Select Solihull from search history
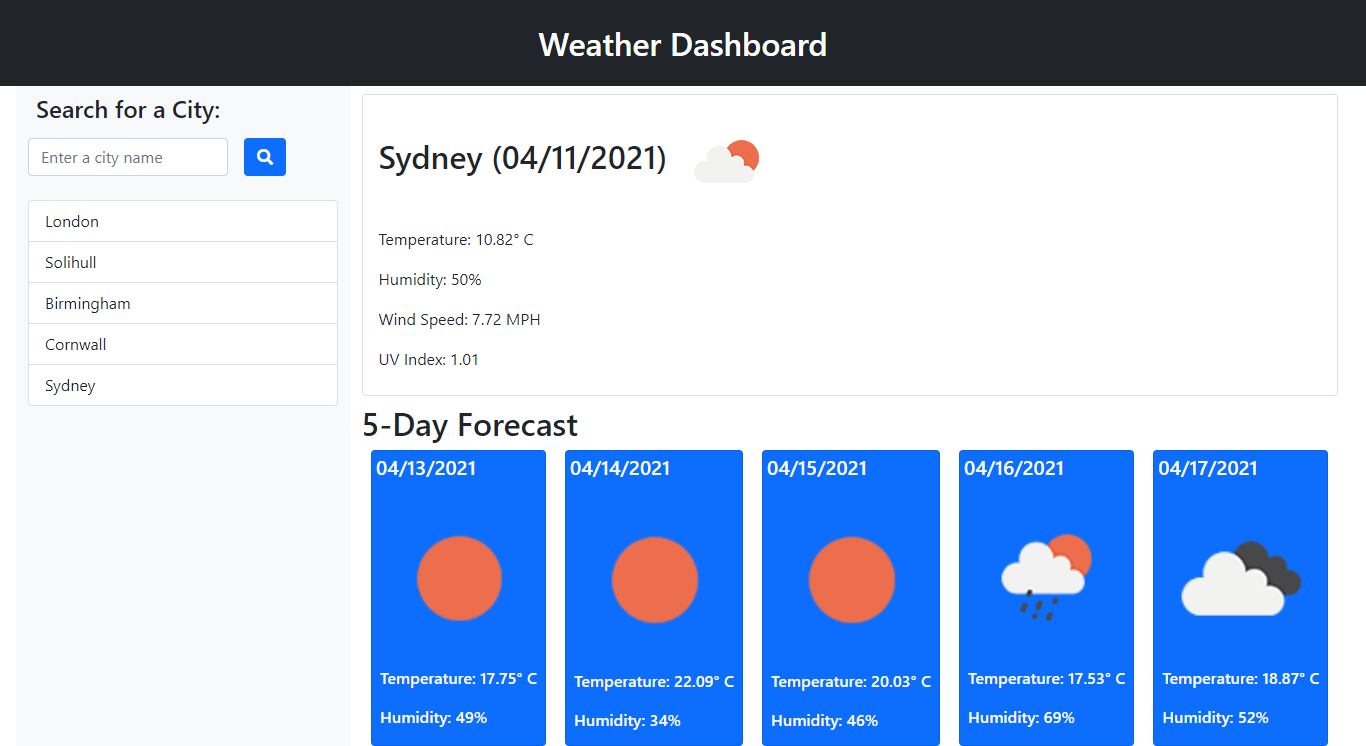 click(183, 262)
